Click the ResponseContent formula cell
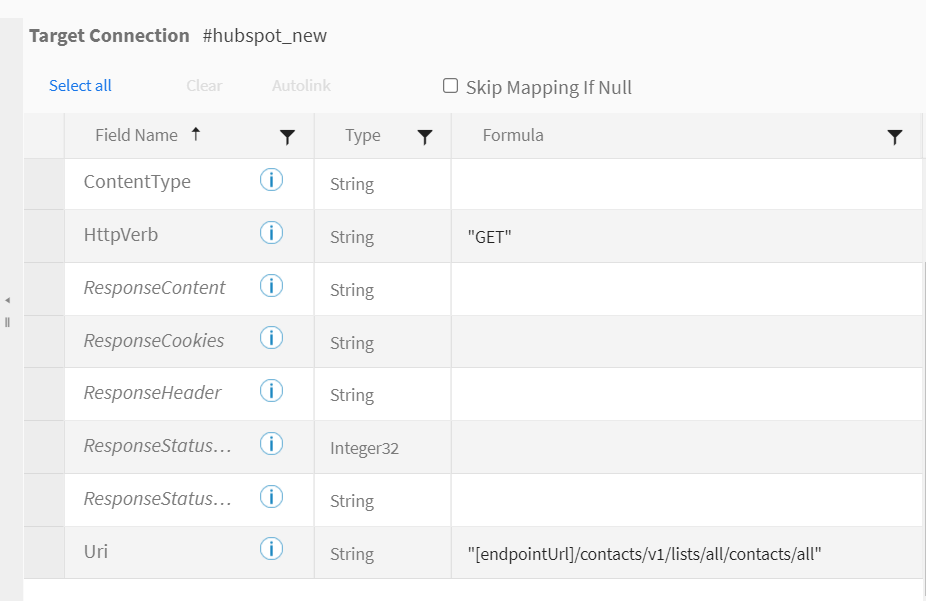Viewport: 926px width, 601px height. click(686, 289)
